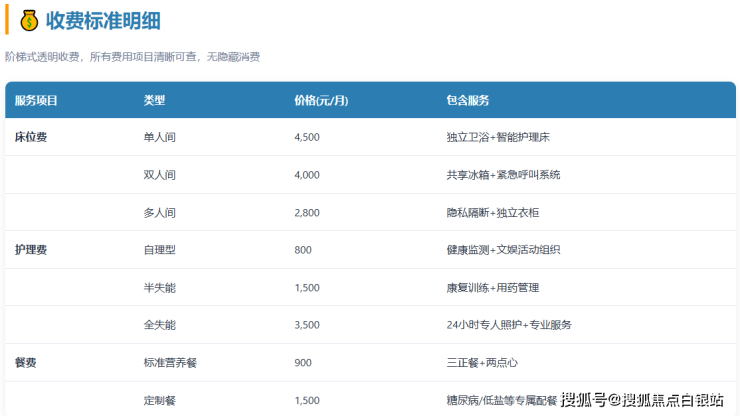
Task: Select the 标准营养餐 meal type cell
Action: (x=171, y=362)
